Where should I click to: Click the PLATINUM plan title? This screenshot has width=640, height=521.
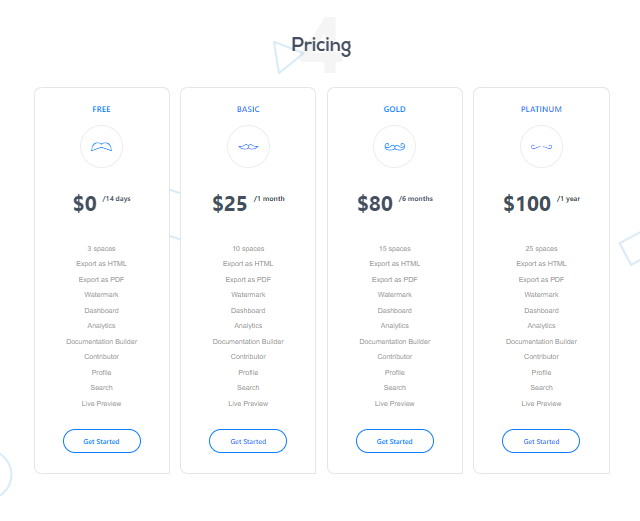541,109
